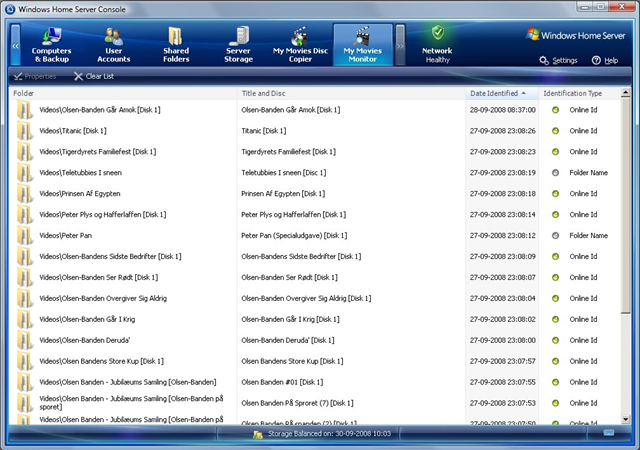The height and width of the screenshot is (450, 640).
Task: Click the storage balanced status bar icon
Action: coord(258,434)
